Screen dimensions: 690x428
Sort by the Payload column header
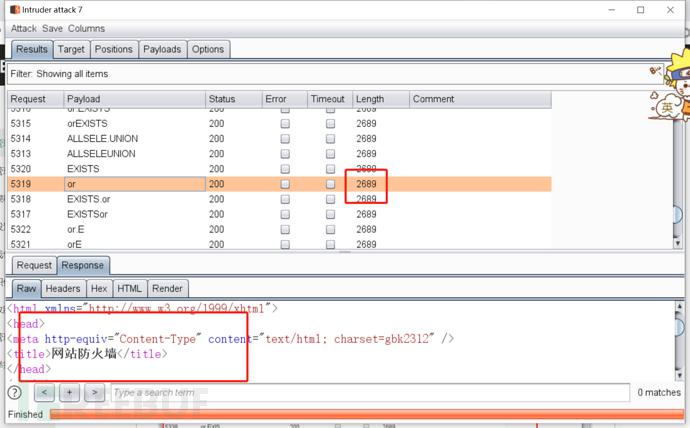135,99
